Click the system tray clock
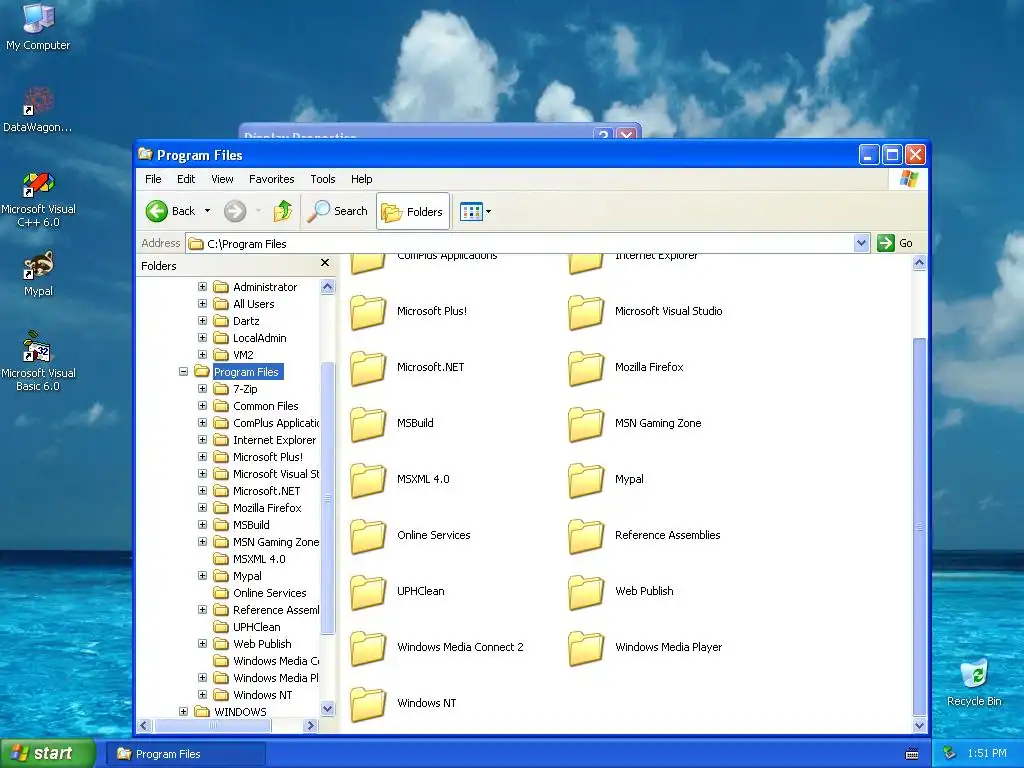The width and height of the screenshot is (1024, 768). [987, 753]
